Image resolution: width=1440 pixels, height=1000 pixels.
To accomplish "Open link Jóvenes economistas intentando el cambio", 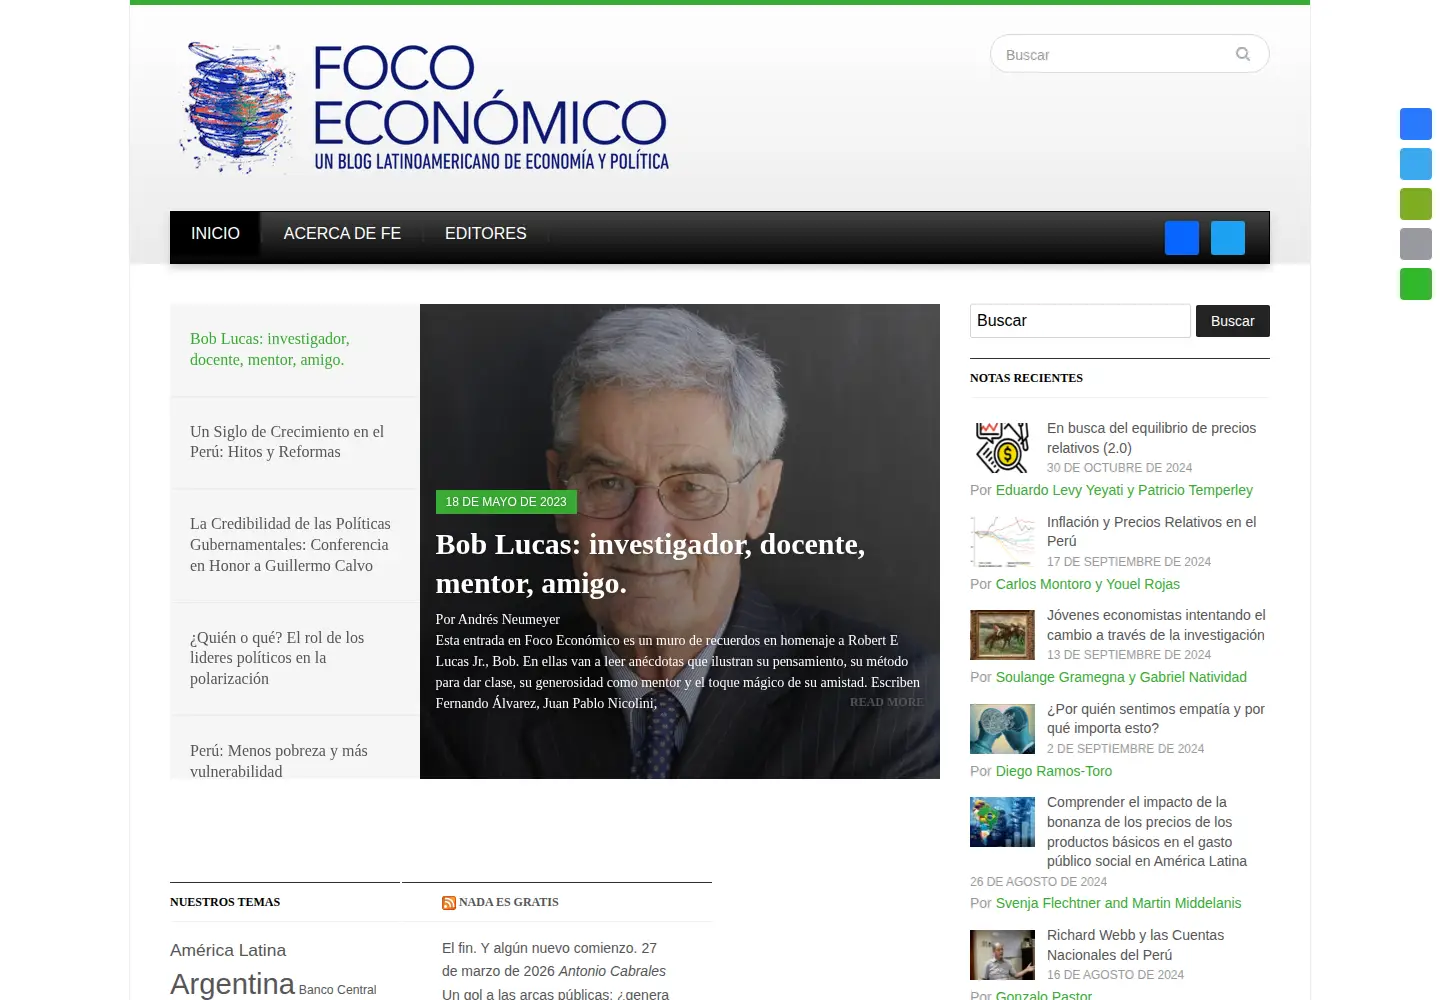I will point(1156,625).
